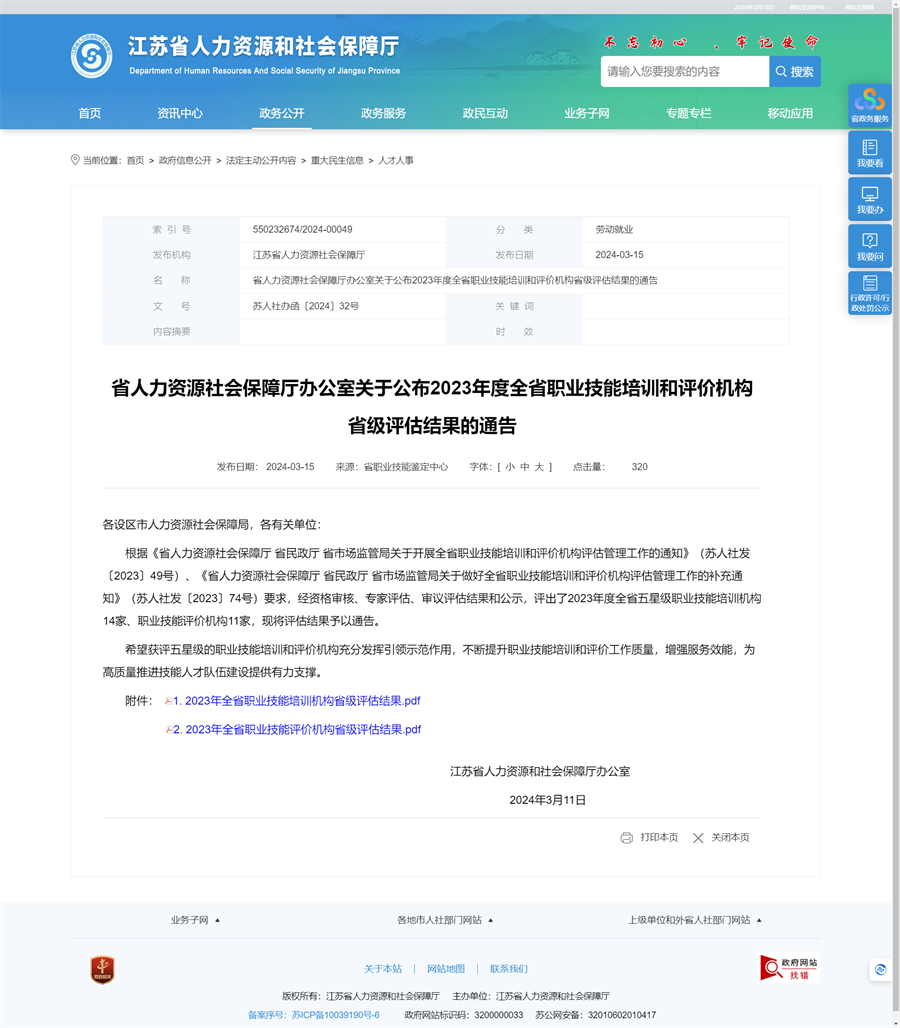Image resolution: width=900 pixels, height=1028 pixels.
Task: Click the red 党政机关 emblem icon
Action: (102, 969)
